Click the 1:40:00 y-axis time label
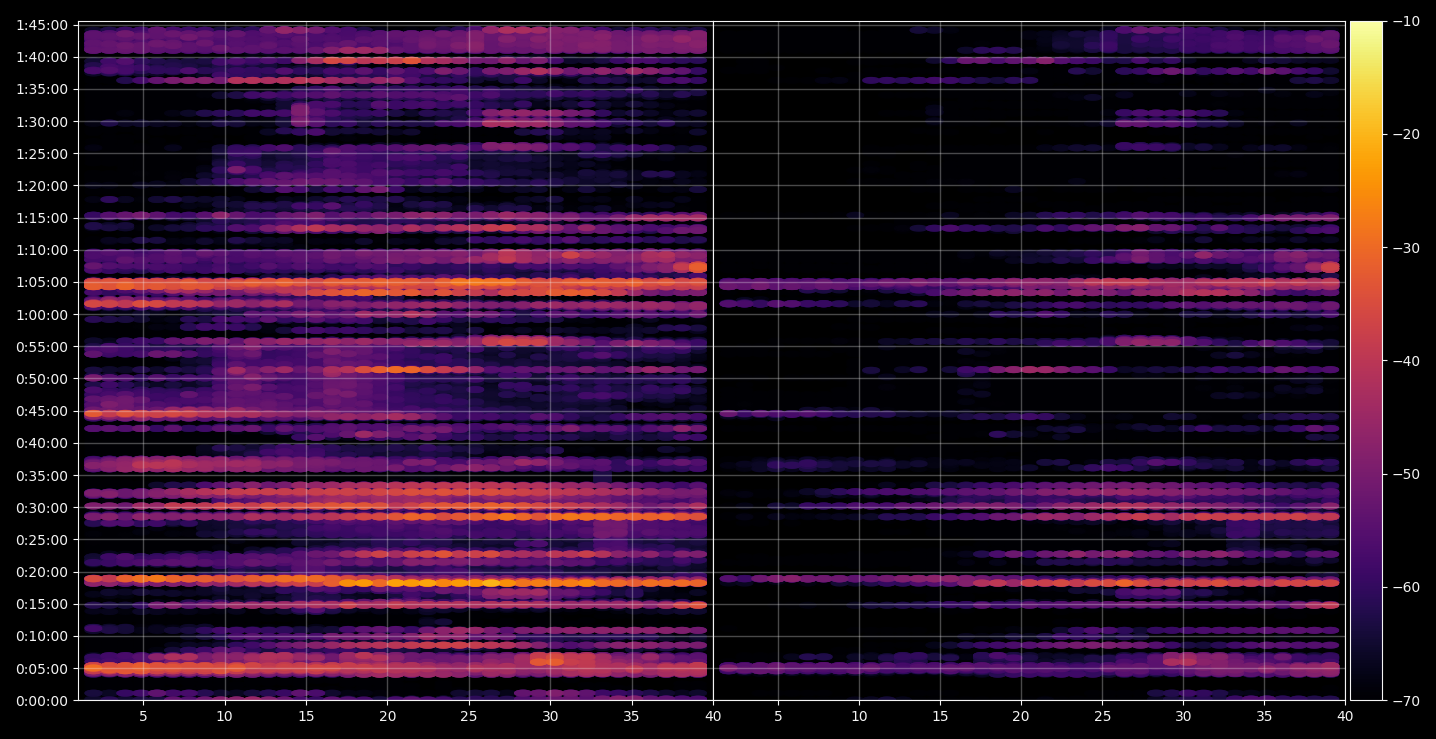 42,57
